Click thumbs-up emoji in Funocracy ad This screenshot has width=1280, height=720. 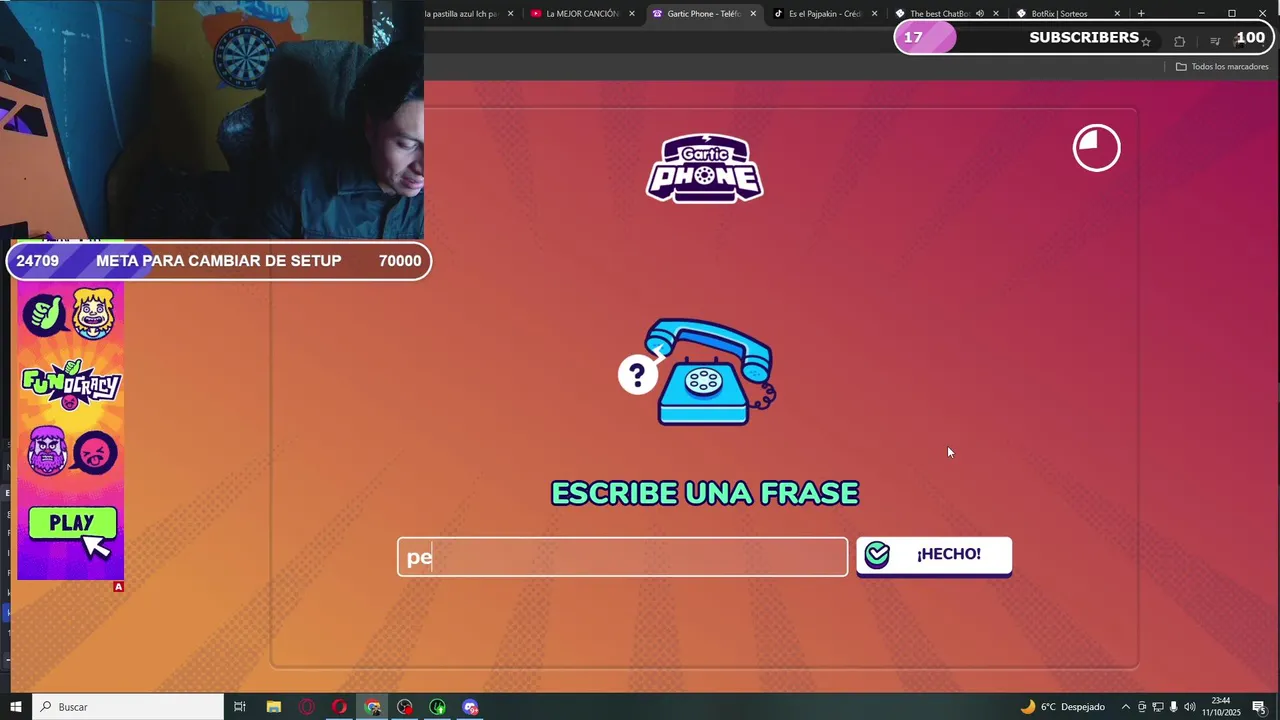click(44, 315)
